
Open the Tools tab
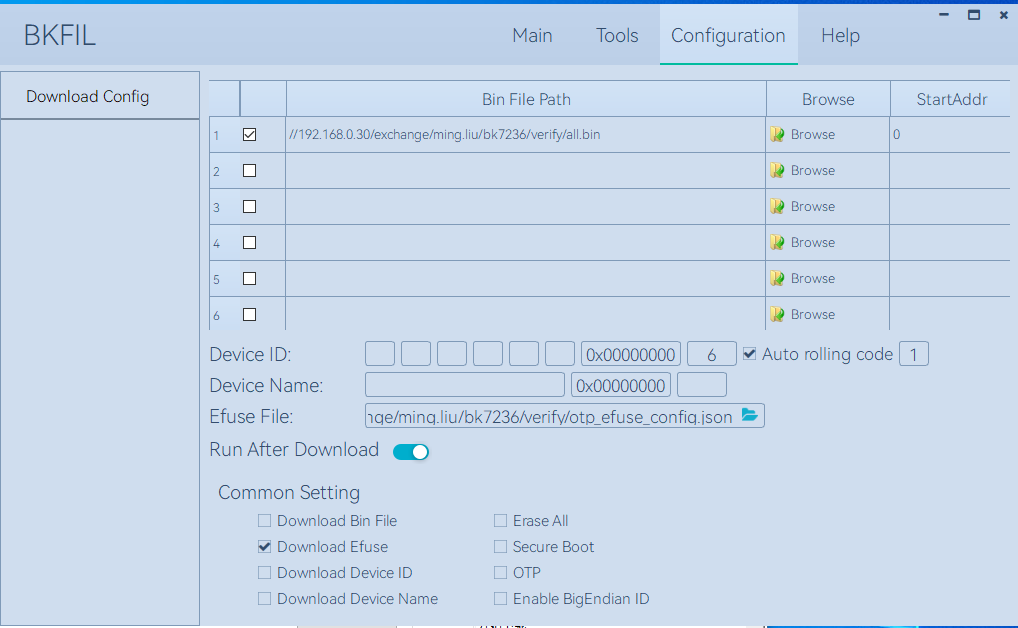[617, 36]
